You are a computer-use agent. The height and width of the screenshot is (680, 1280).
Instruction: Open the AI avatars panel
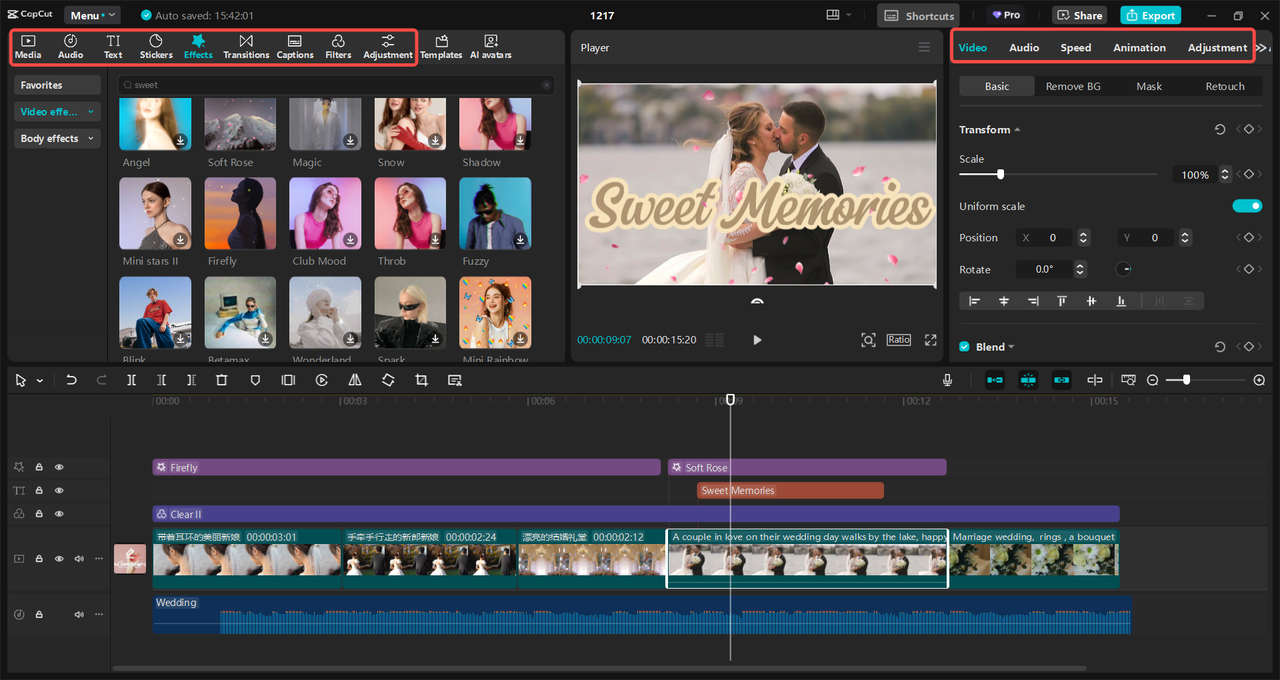point(491,46)
